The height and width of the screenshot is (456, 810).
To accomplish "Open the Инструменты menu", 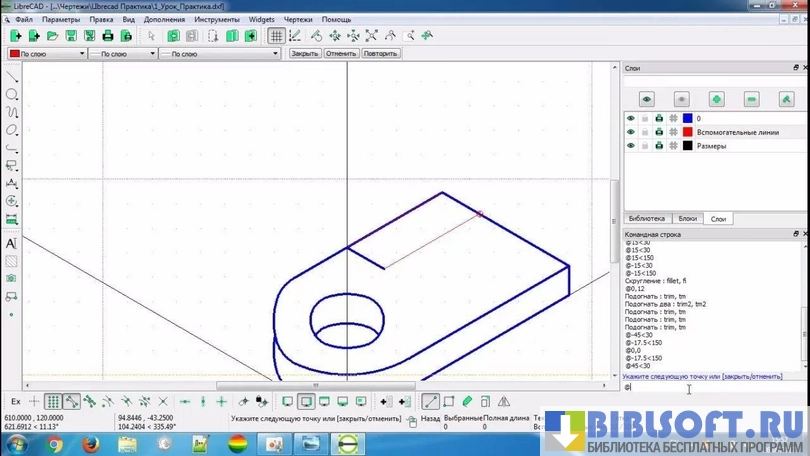I will coord(216,19).
